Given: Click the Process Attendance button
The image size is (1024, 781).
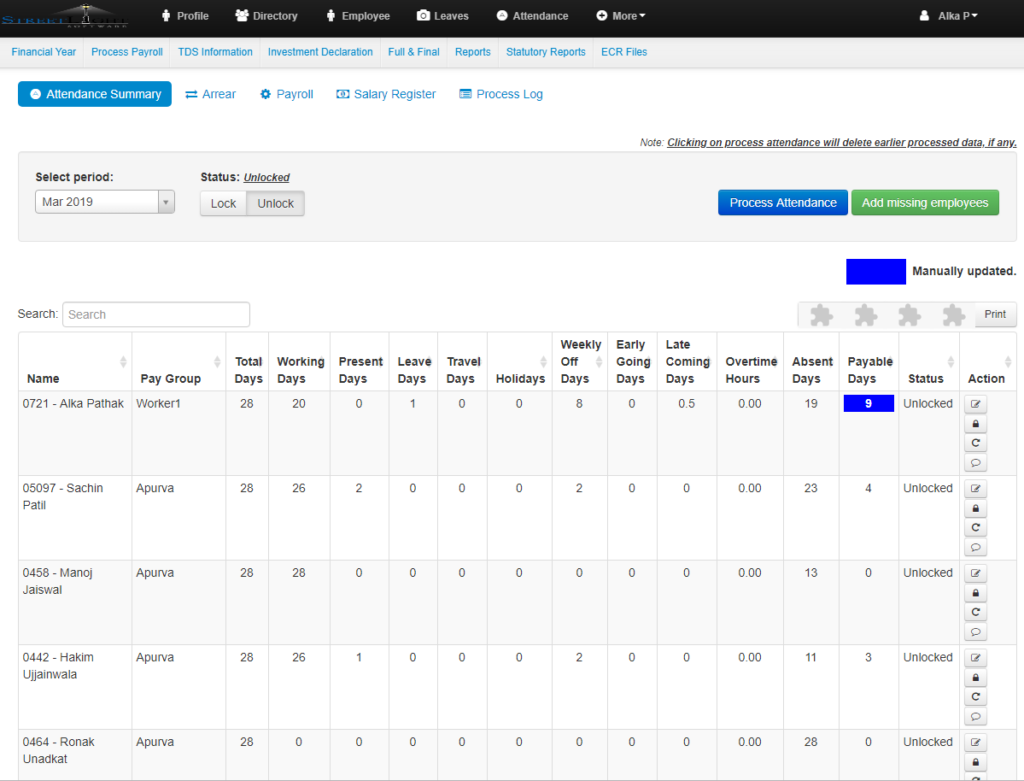Looking at the screenshot, I should point(782,202).
